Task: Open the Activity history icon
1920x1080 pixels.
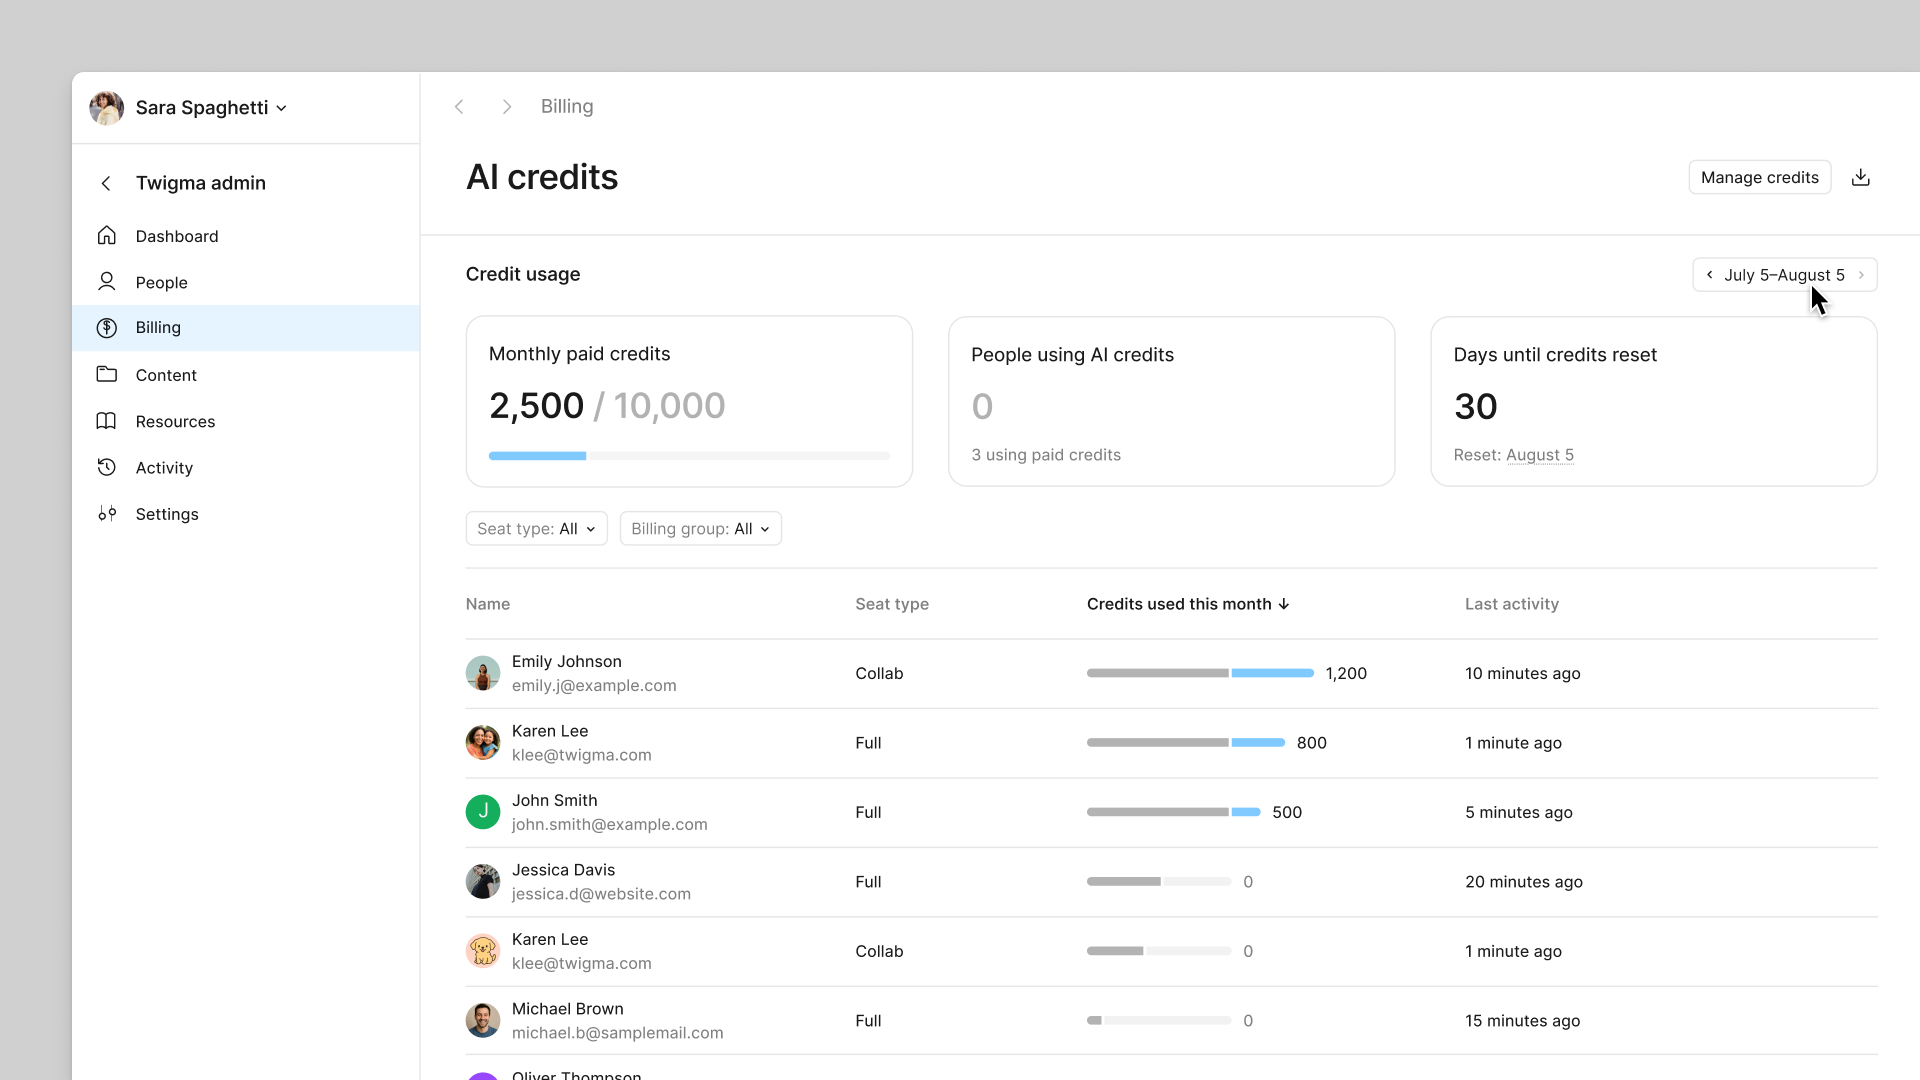Action: click(x=106, y=467)
